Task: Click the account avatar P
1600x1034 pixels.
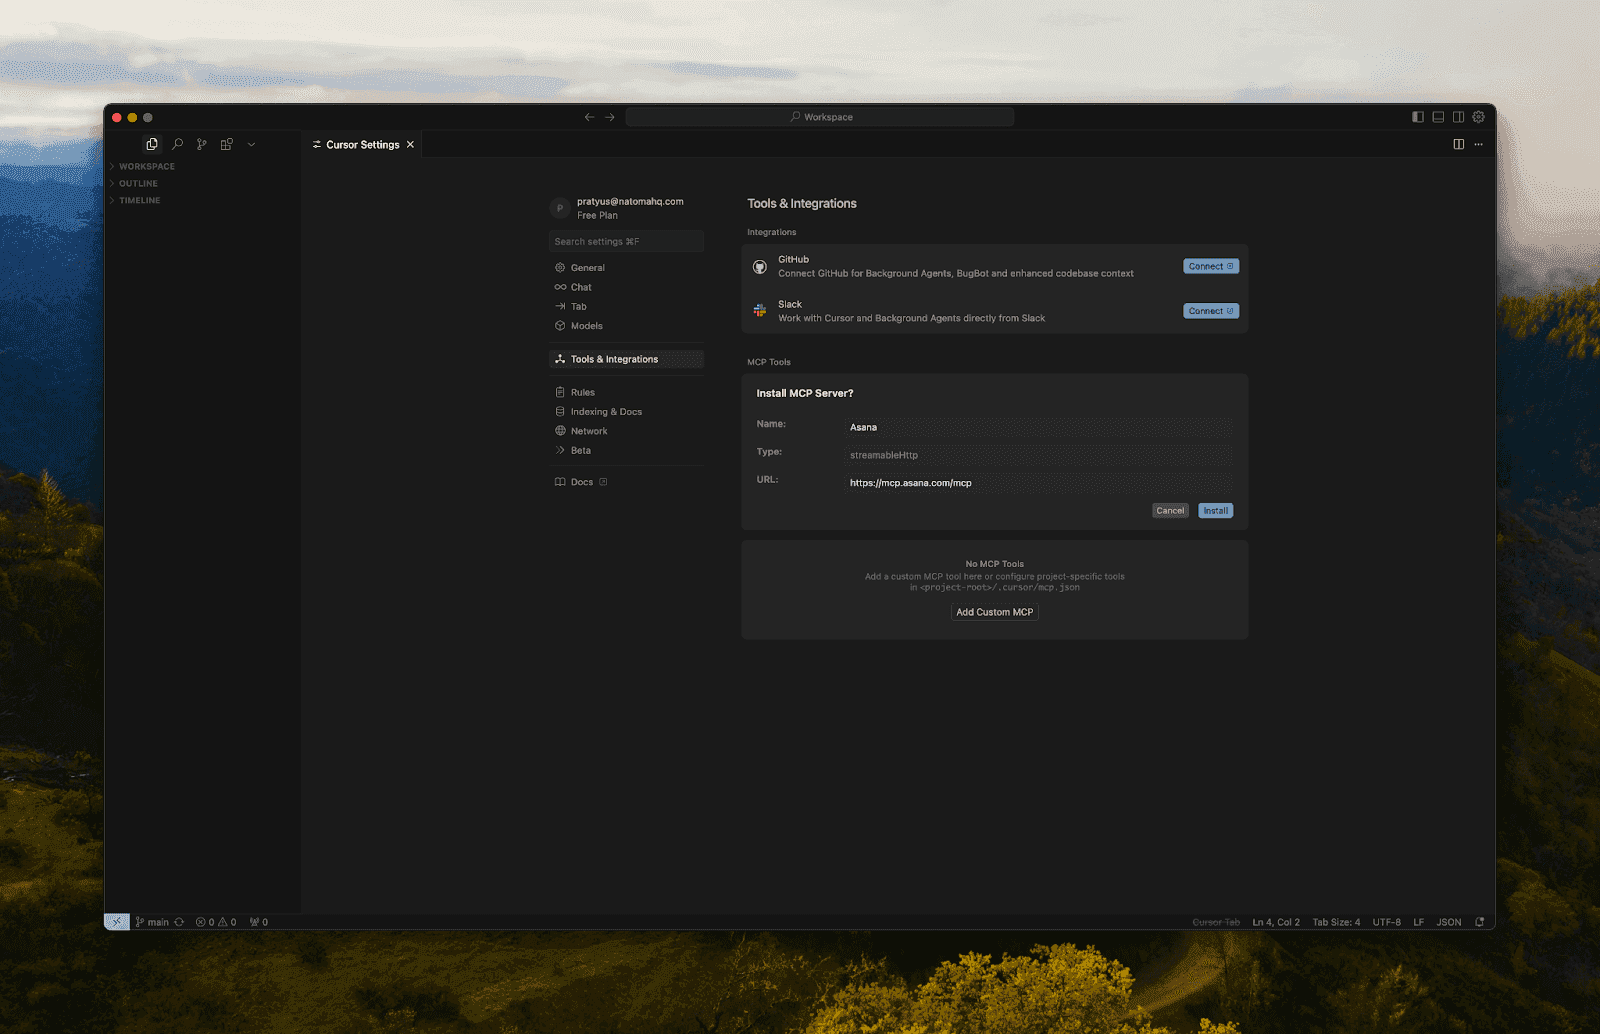Action: click(x=560, y=208)
